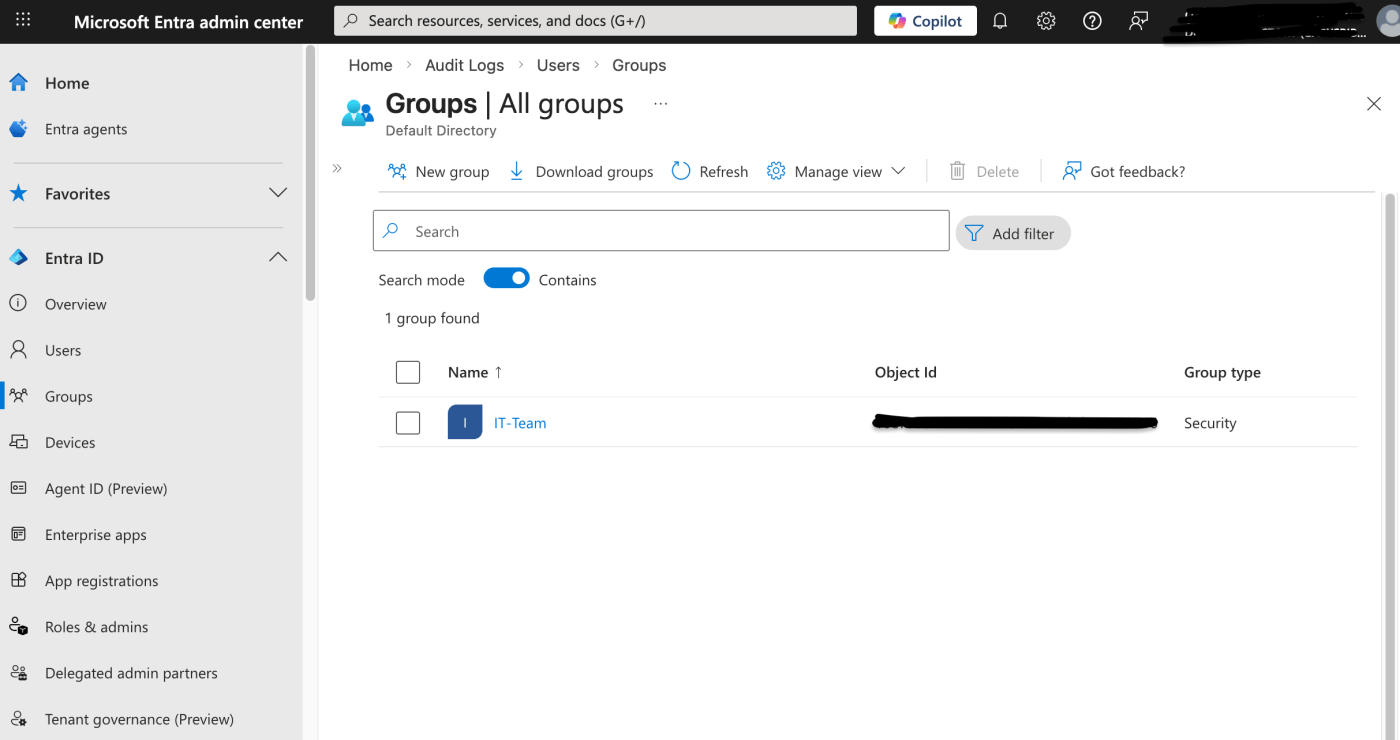1400x740 pixels.
Task: Sort by the Name column header
Action: [x=475, y=372]
